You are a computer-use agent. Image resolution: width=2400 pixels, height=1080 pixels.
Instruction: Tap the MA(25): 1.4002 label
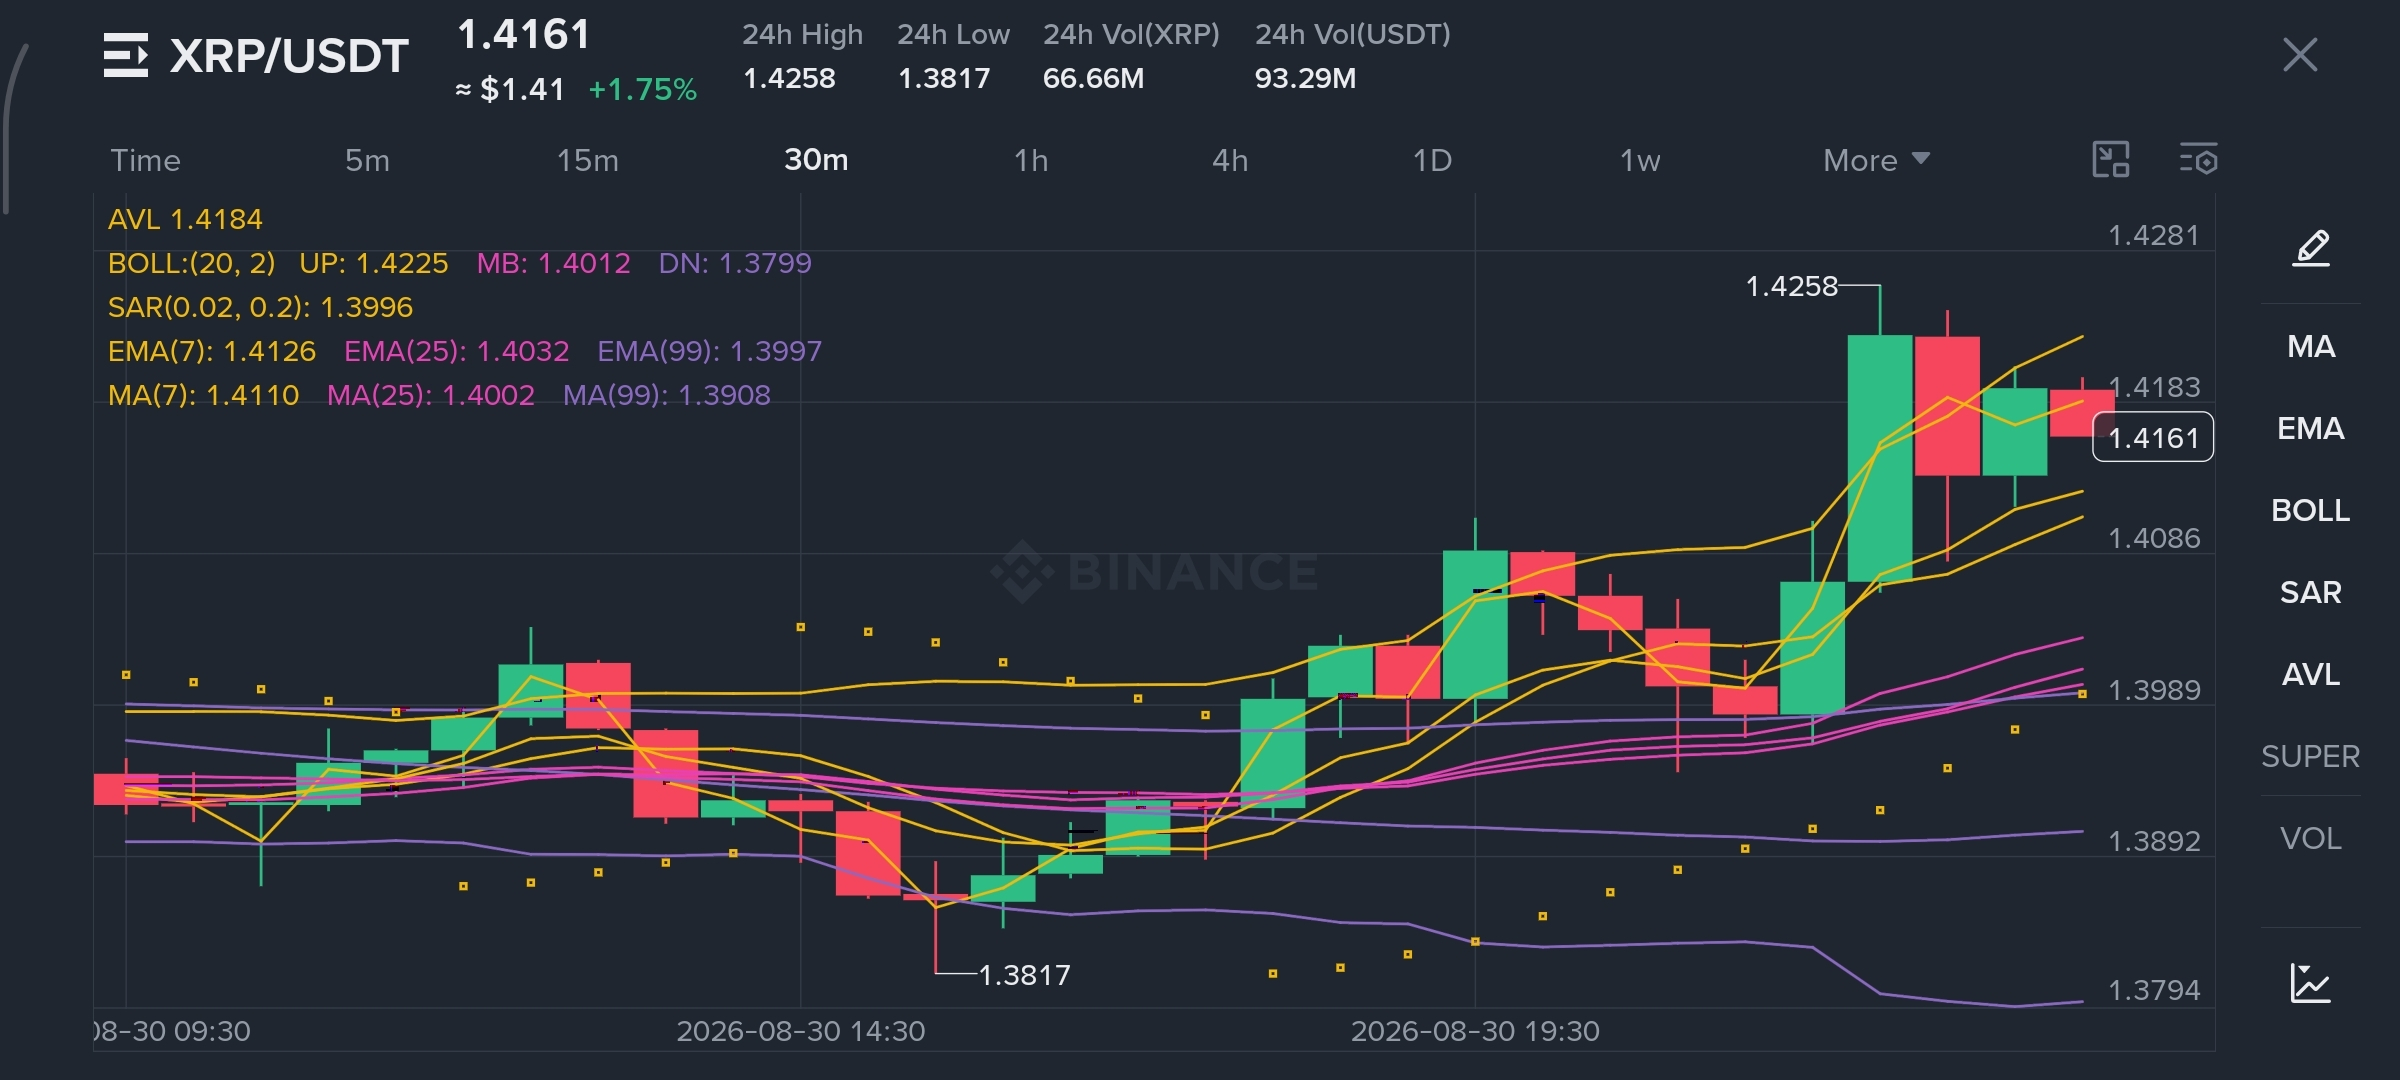point(431,395)
